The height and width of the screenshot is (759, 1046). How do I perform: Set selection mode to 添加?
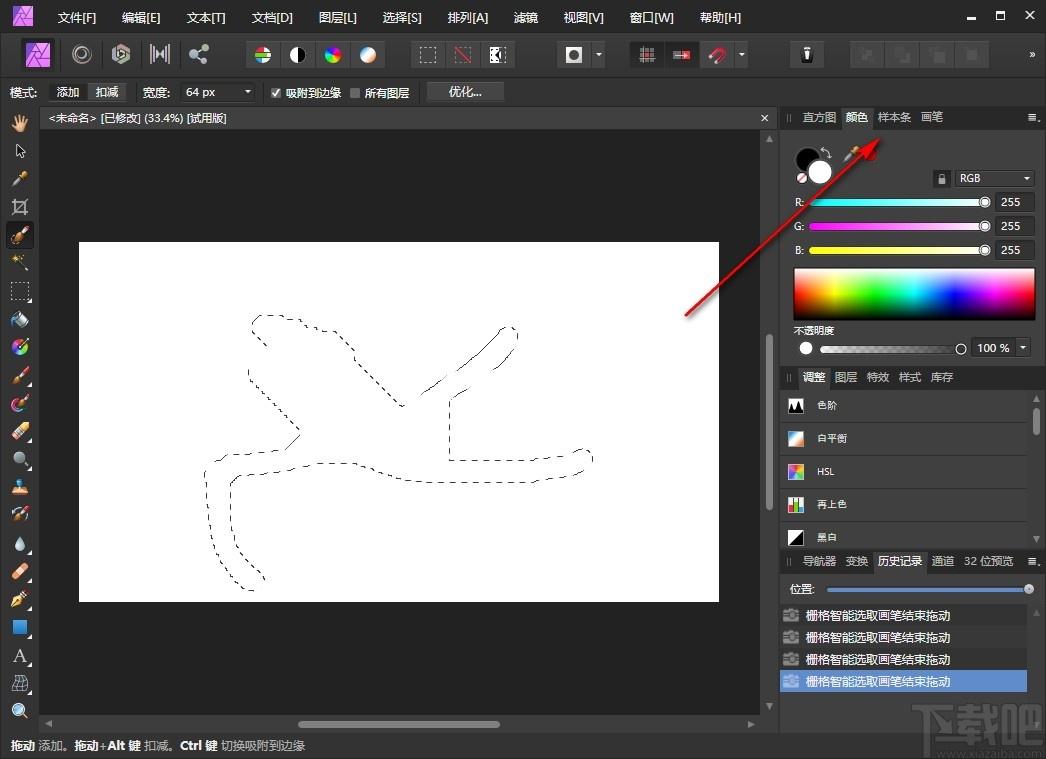pyautogui.click(x=68, y=92)
